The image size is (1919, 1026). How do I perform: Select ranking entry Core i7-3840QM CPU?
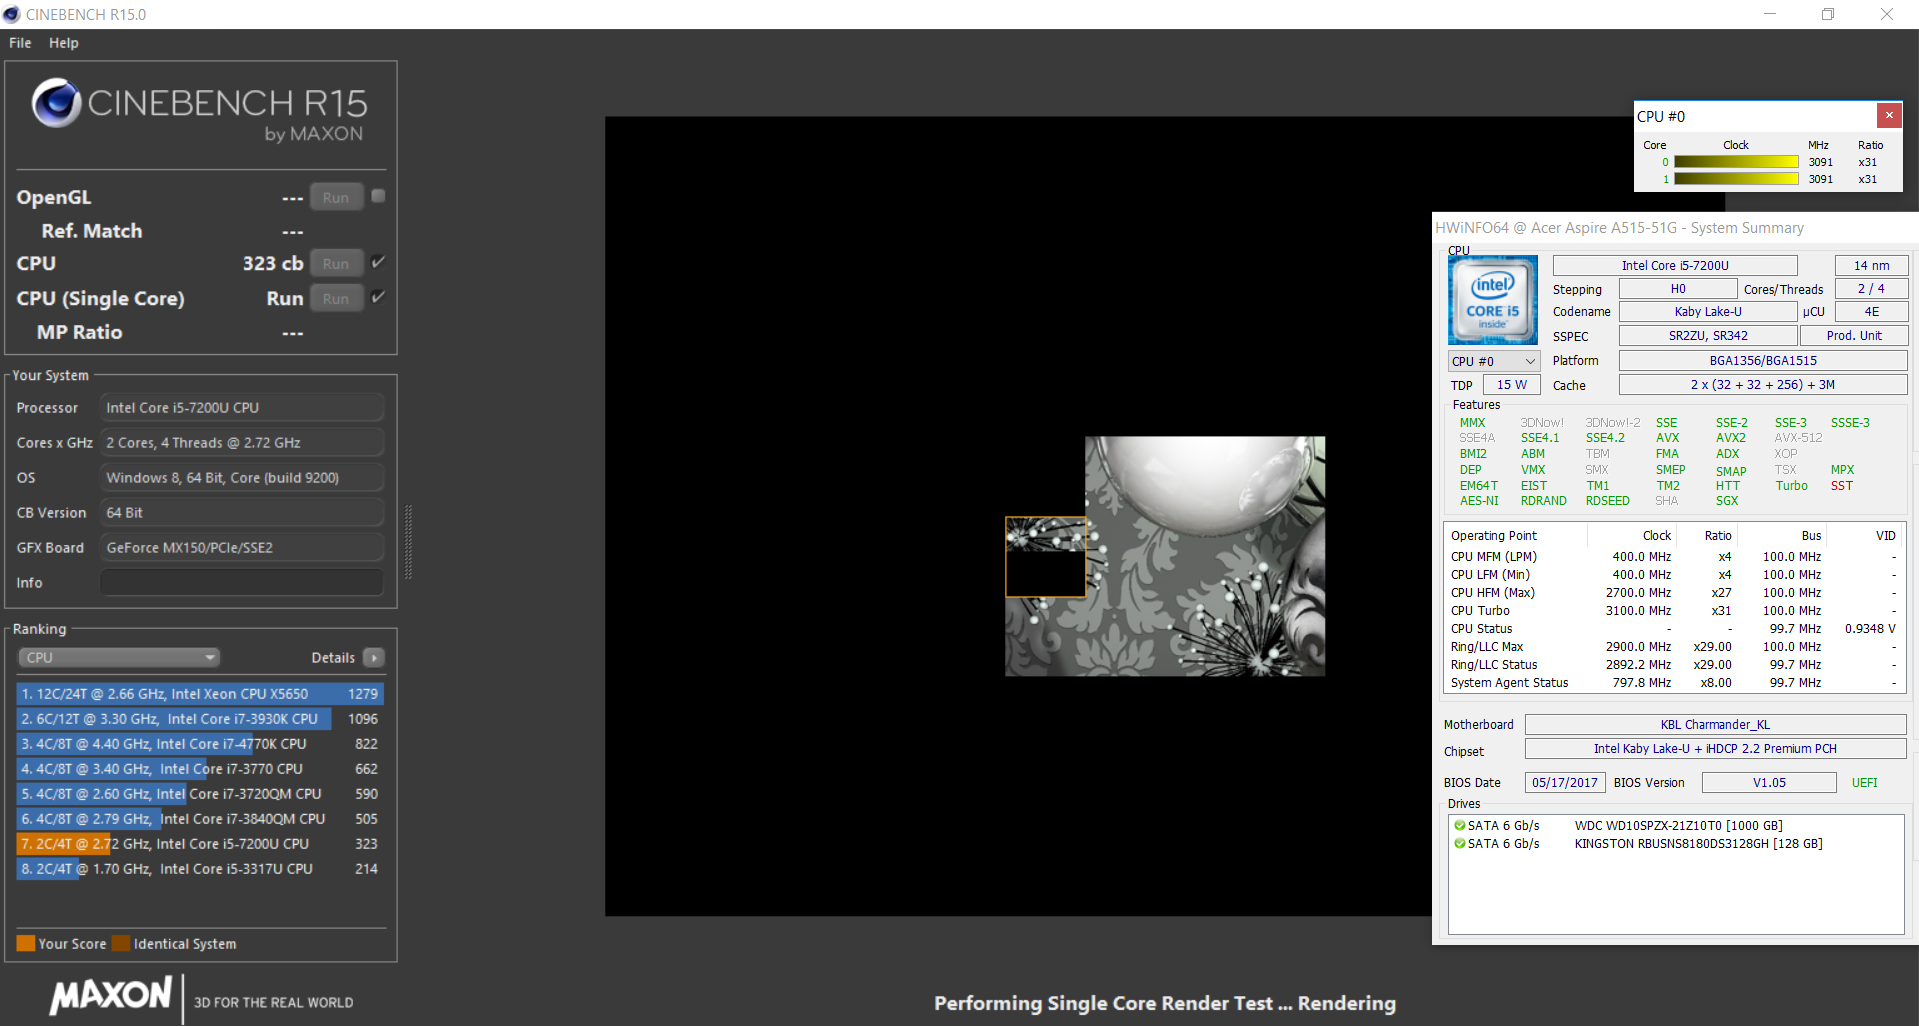pos(200,818)
